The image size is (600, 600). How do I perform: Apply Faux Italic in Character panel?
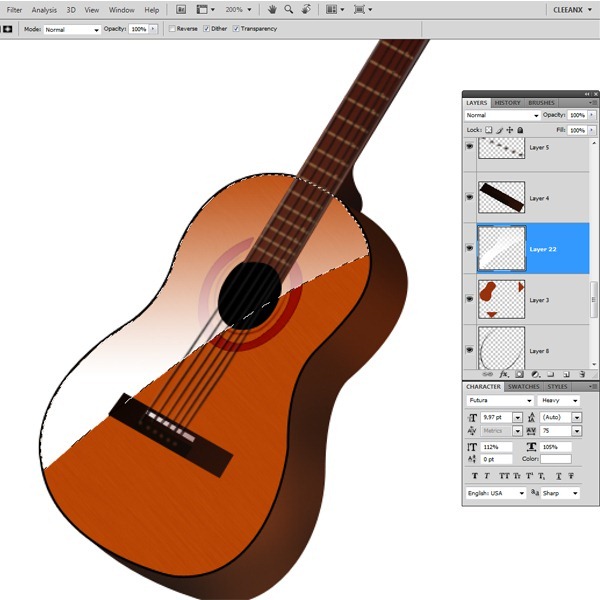pos(487,476)
